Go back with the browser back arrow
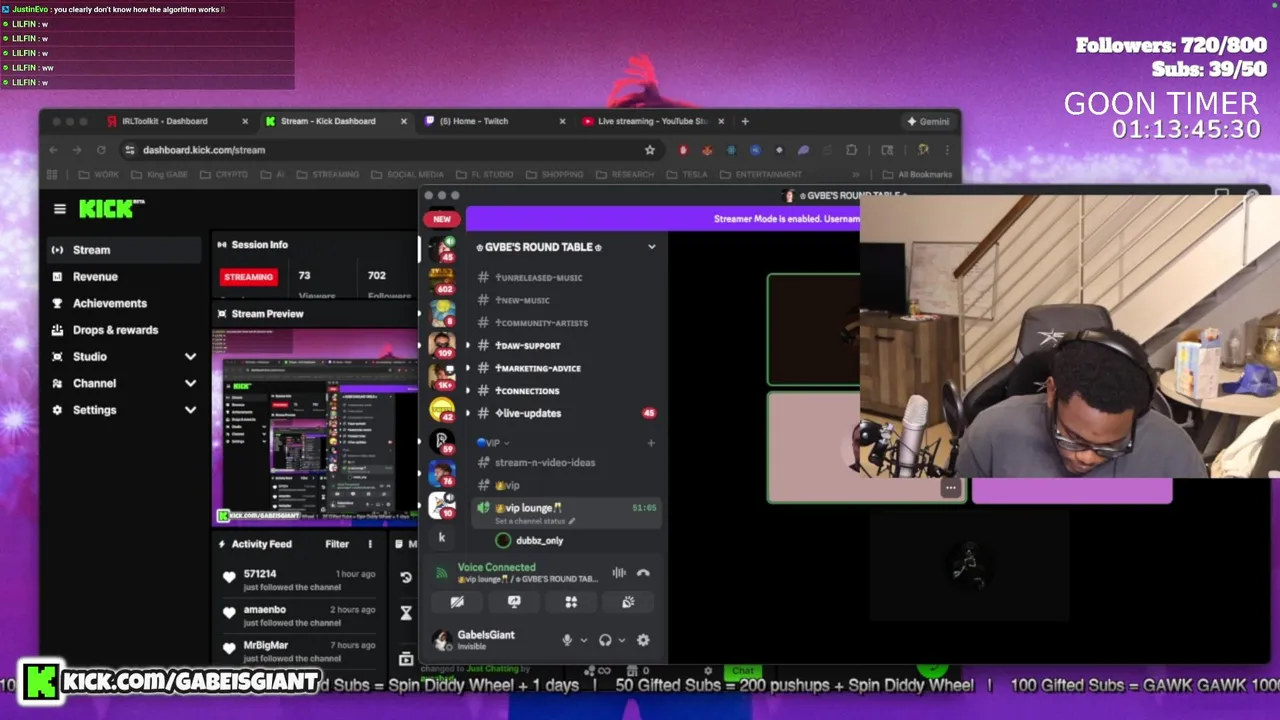 coord(53,150)
